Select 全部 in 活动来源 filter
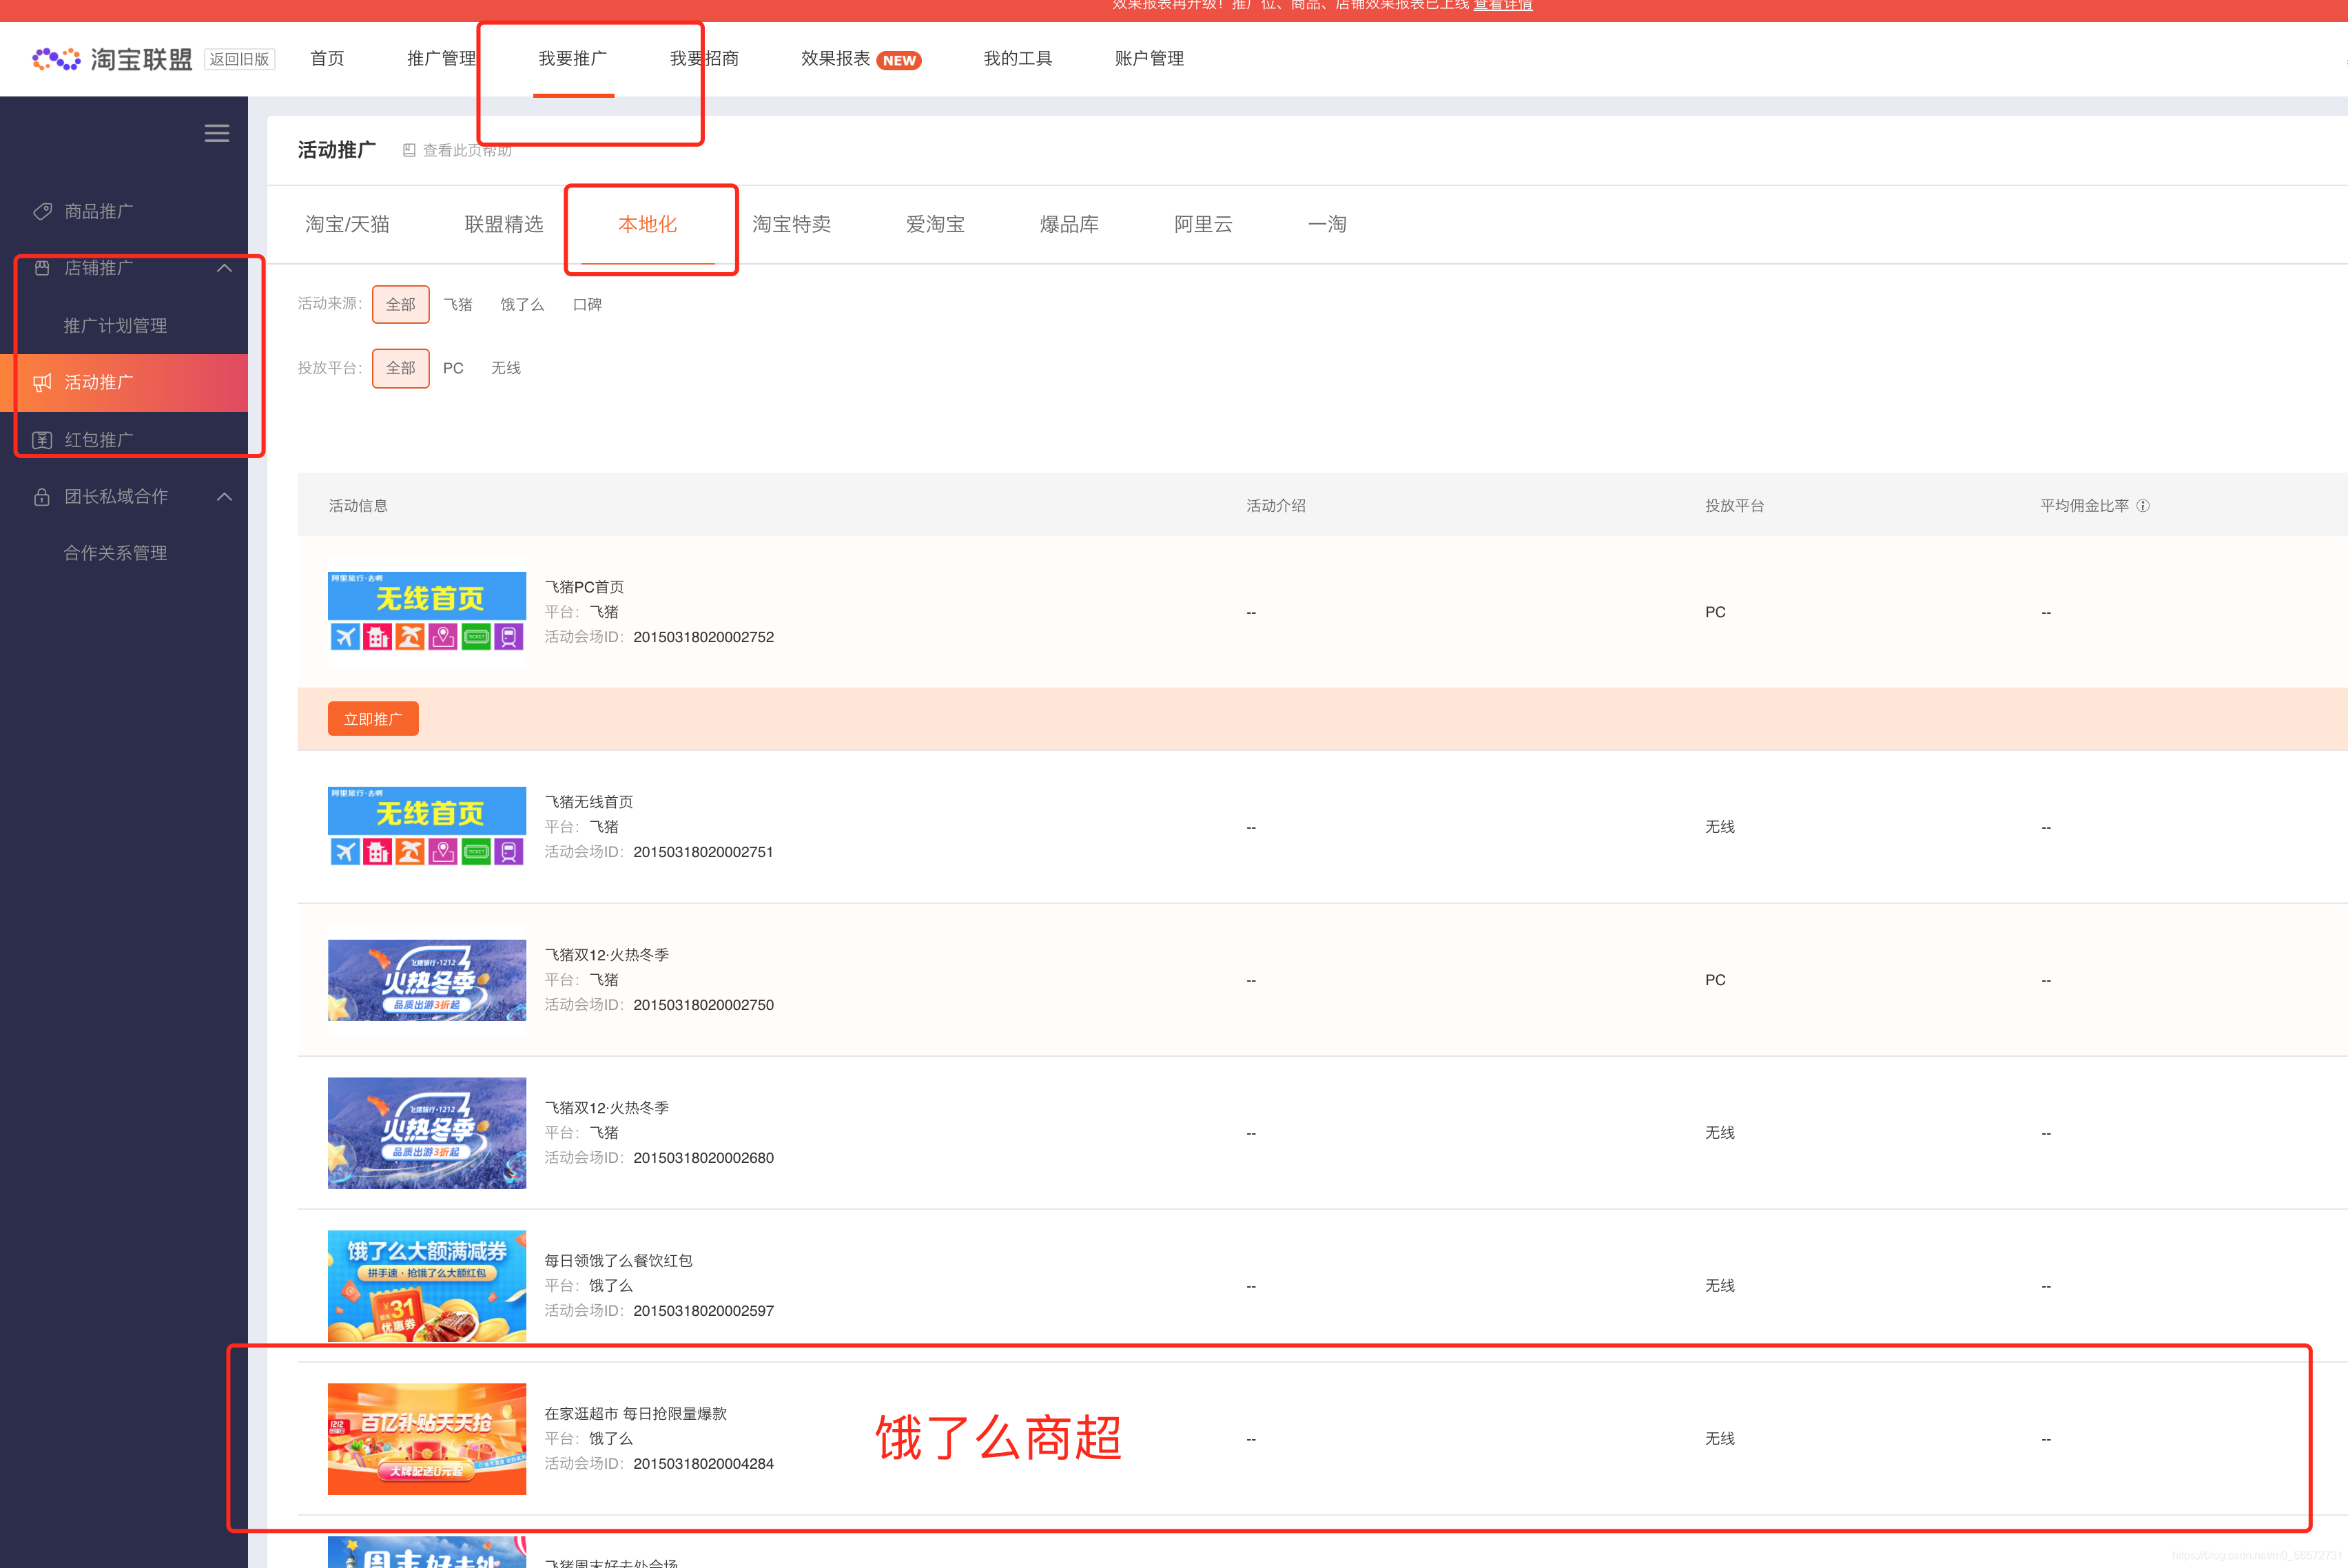The image size is (2348, 1568). tap(401, 304)
